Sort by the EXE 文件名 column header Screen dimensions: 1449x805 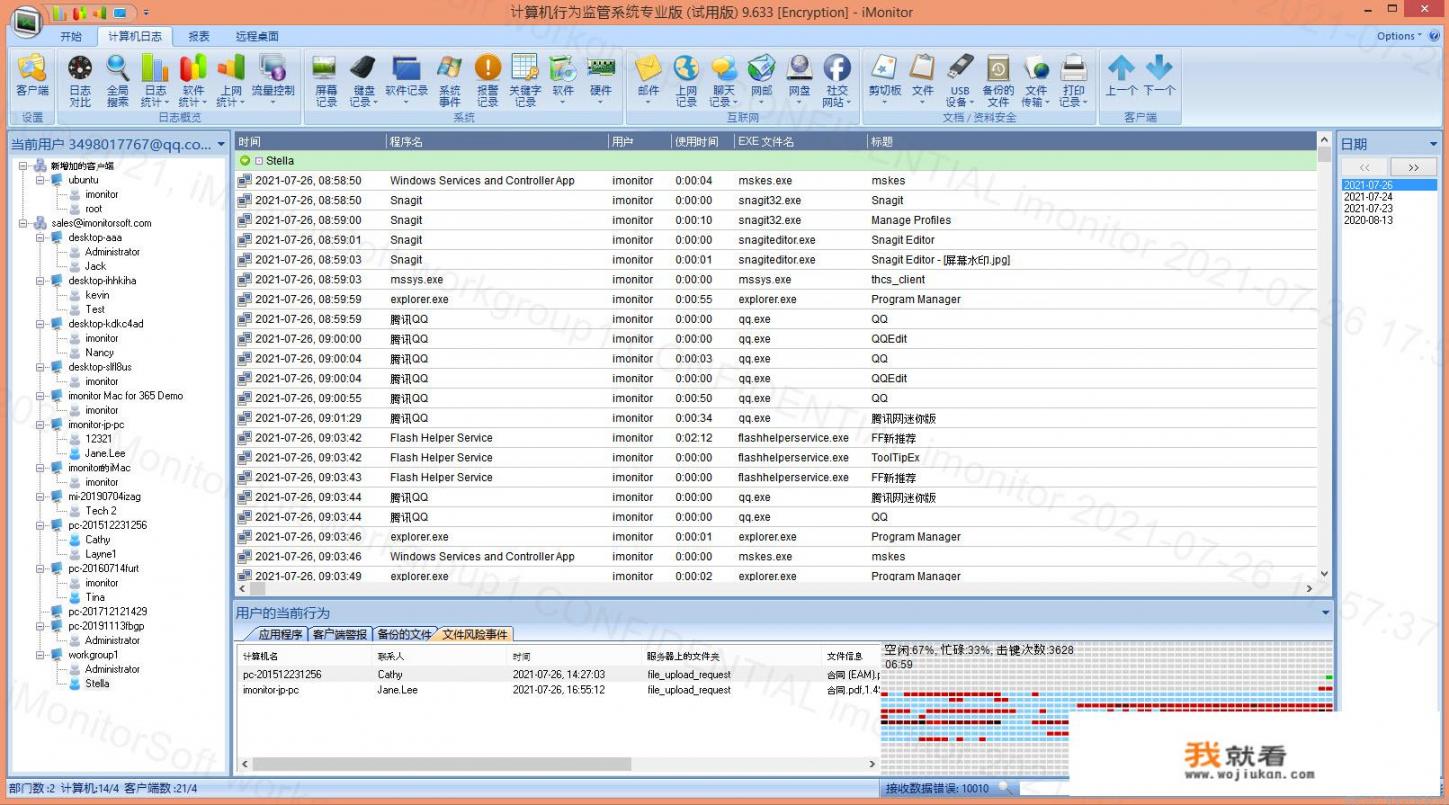[x=800, y=142]
